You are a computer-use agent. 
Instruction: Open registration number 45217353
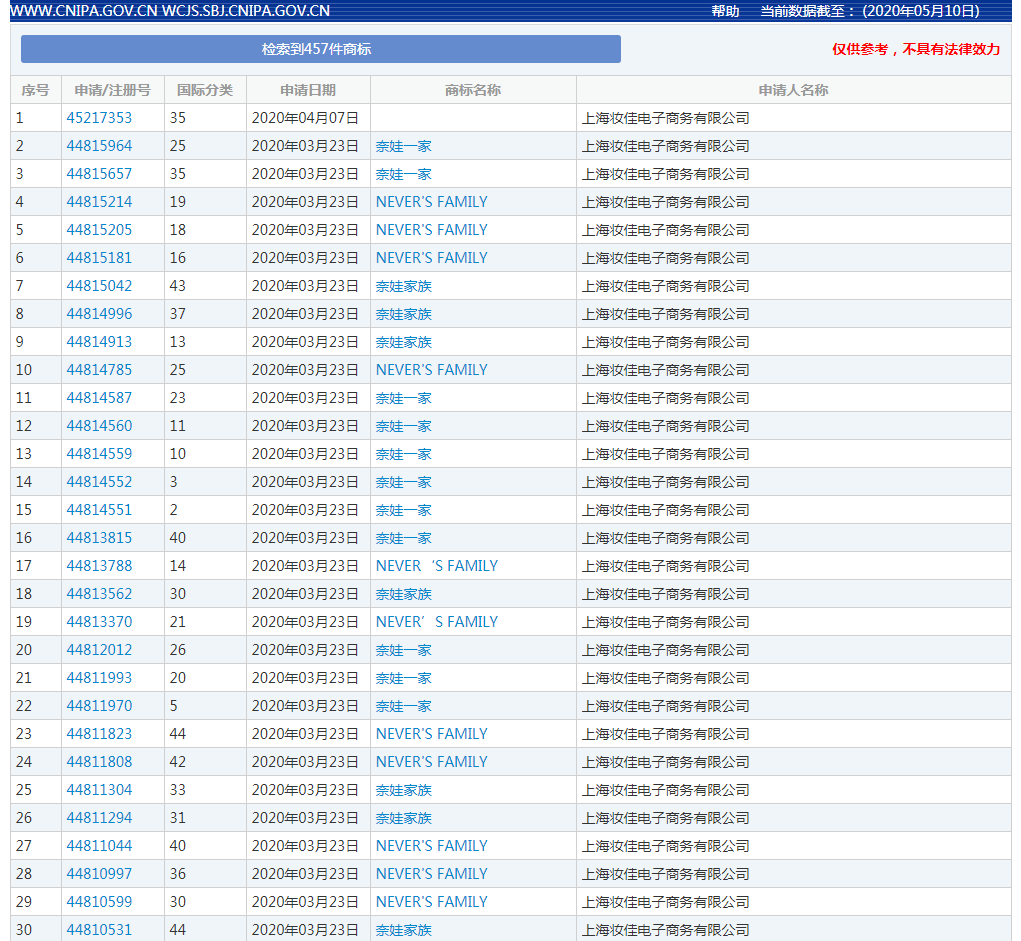[99, 118]
